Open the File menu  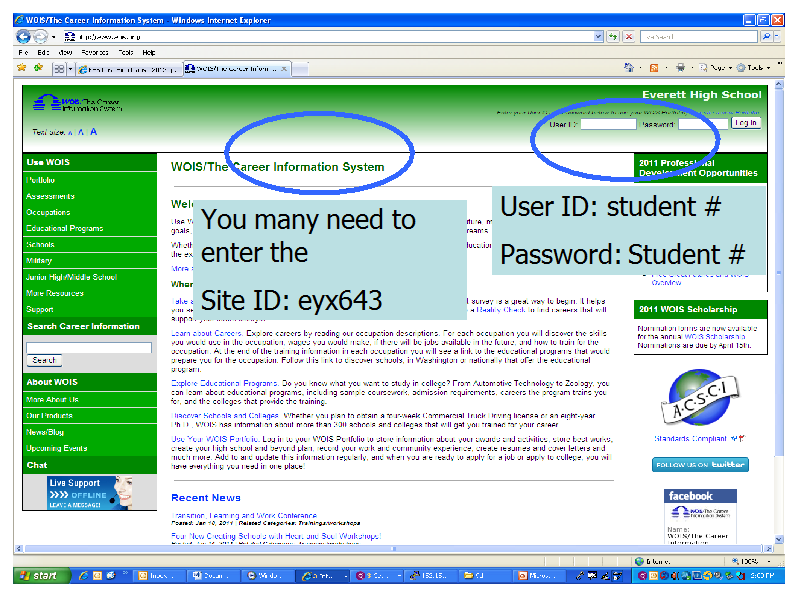point(23,52)
